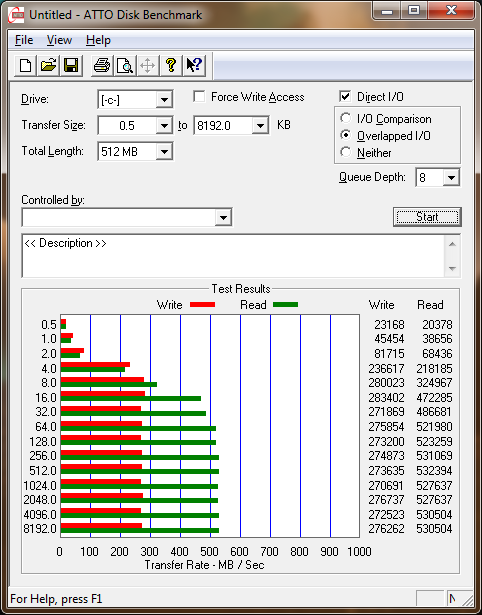Viewport: 482px width, 615px height.
Task: Click the ATTO application icon in title bar
Action: pos(16,15)
